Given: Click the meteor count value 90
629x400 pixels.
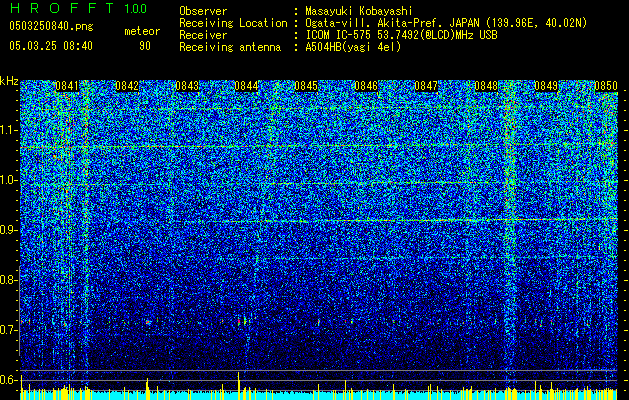Looking at the screenshot, I should pyautogui.click(x=145, y=46).
